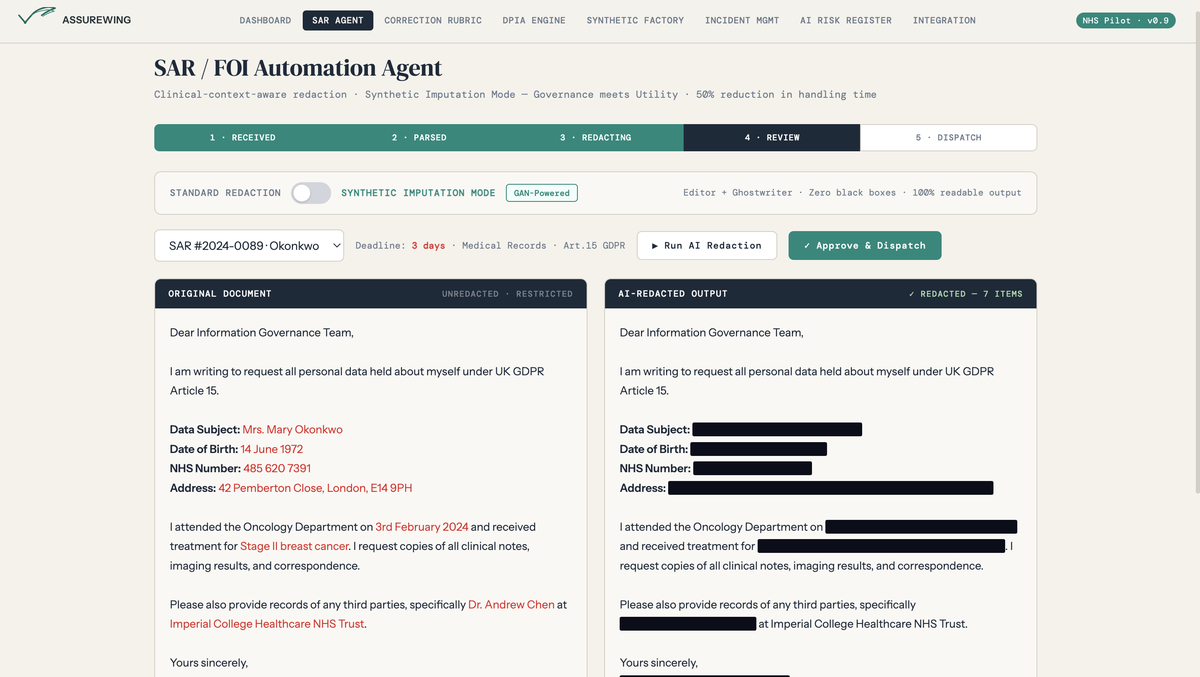Select the SAR Agent tab
Screen dimensions: 1200x677
338,20
